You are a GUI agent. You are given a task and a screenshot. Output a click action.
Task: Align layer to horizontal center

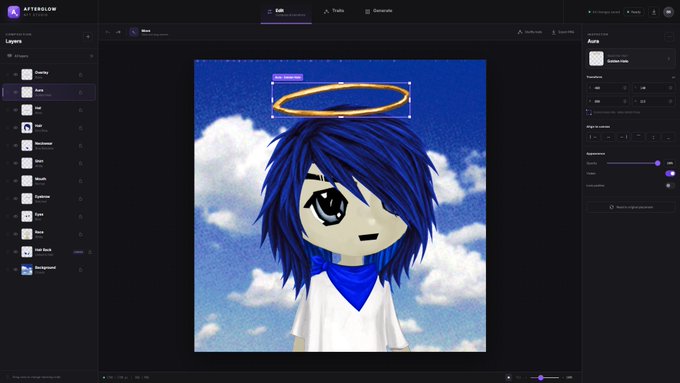[608, 137]
